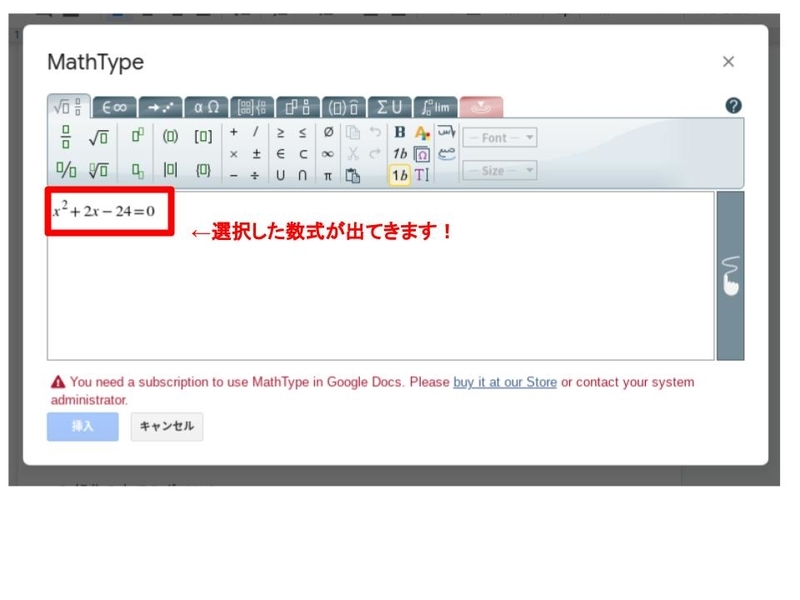800x600 pixels.
Task: Insert the intersection symbol
Action: click(303, 176)
